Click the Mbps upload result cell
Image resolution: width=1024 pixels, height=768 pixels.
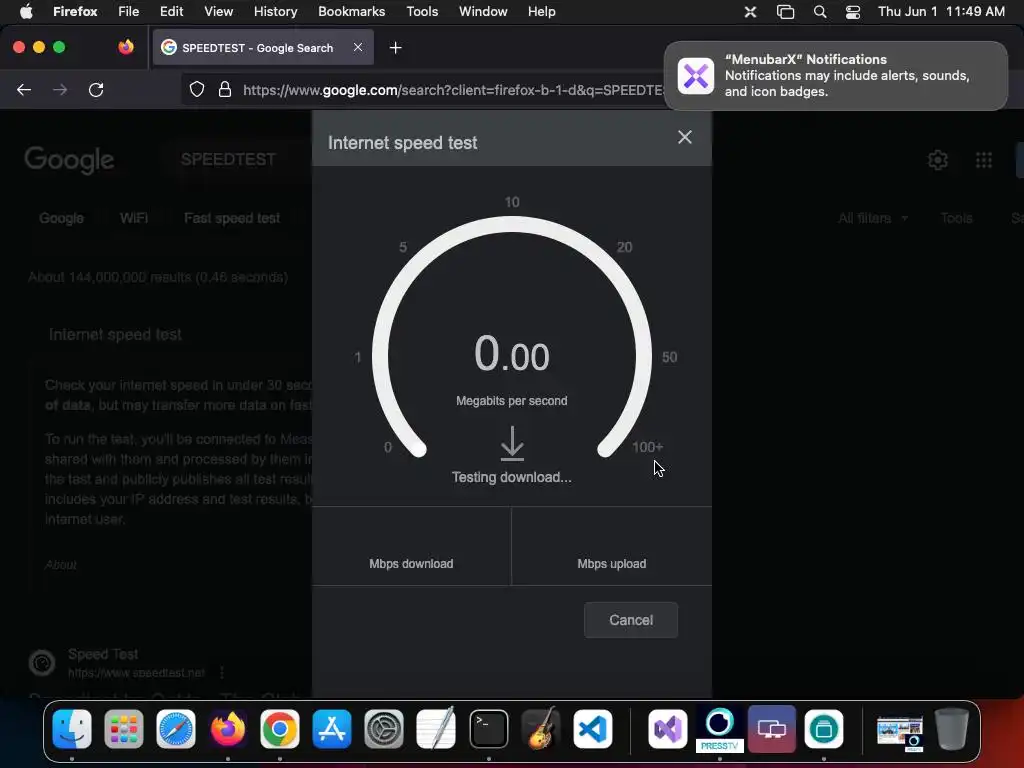point(612,546)
